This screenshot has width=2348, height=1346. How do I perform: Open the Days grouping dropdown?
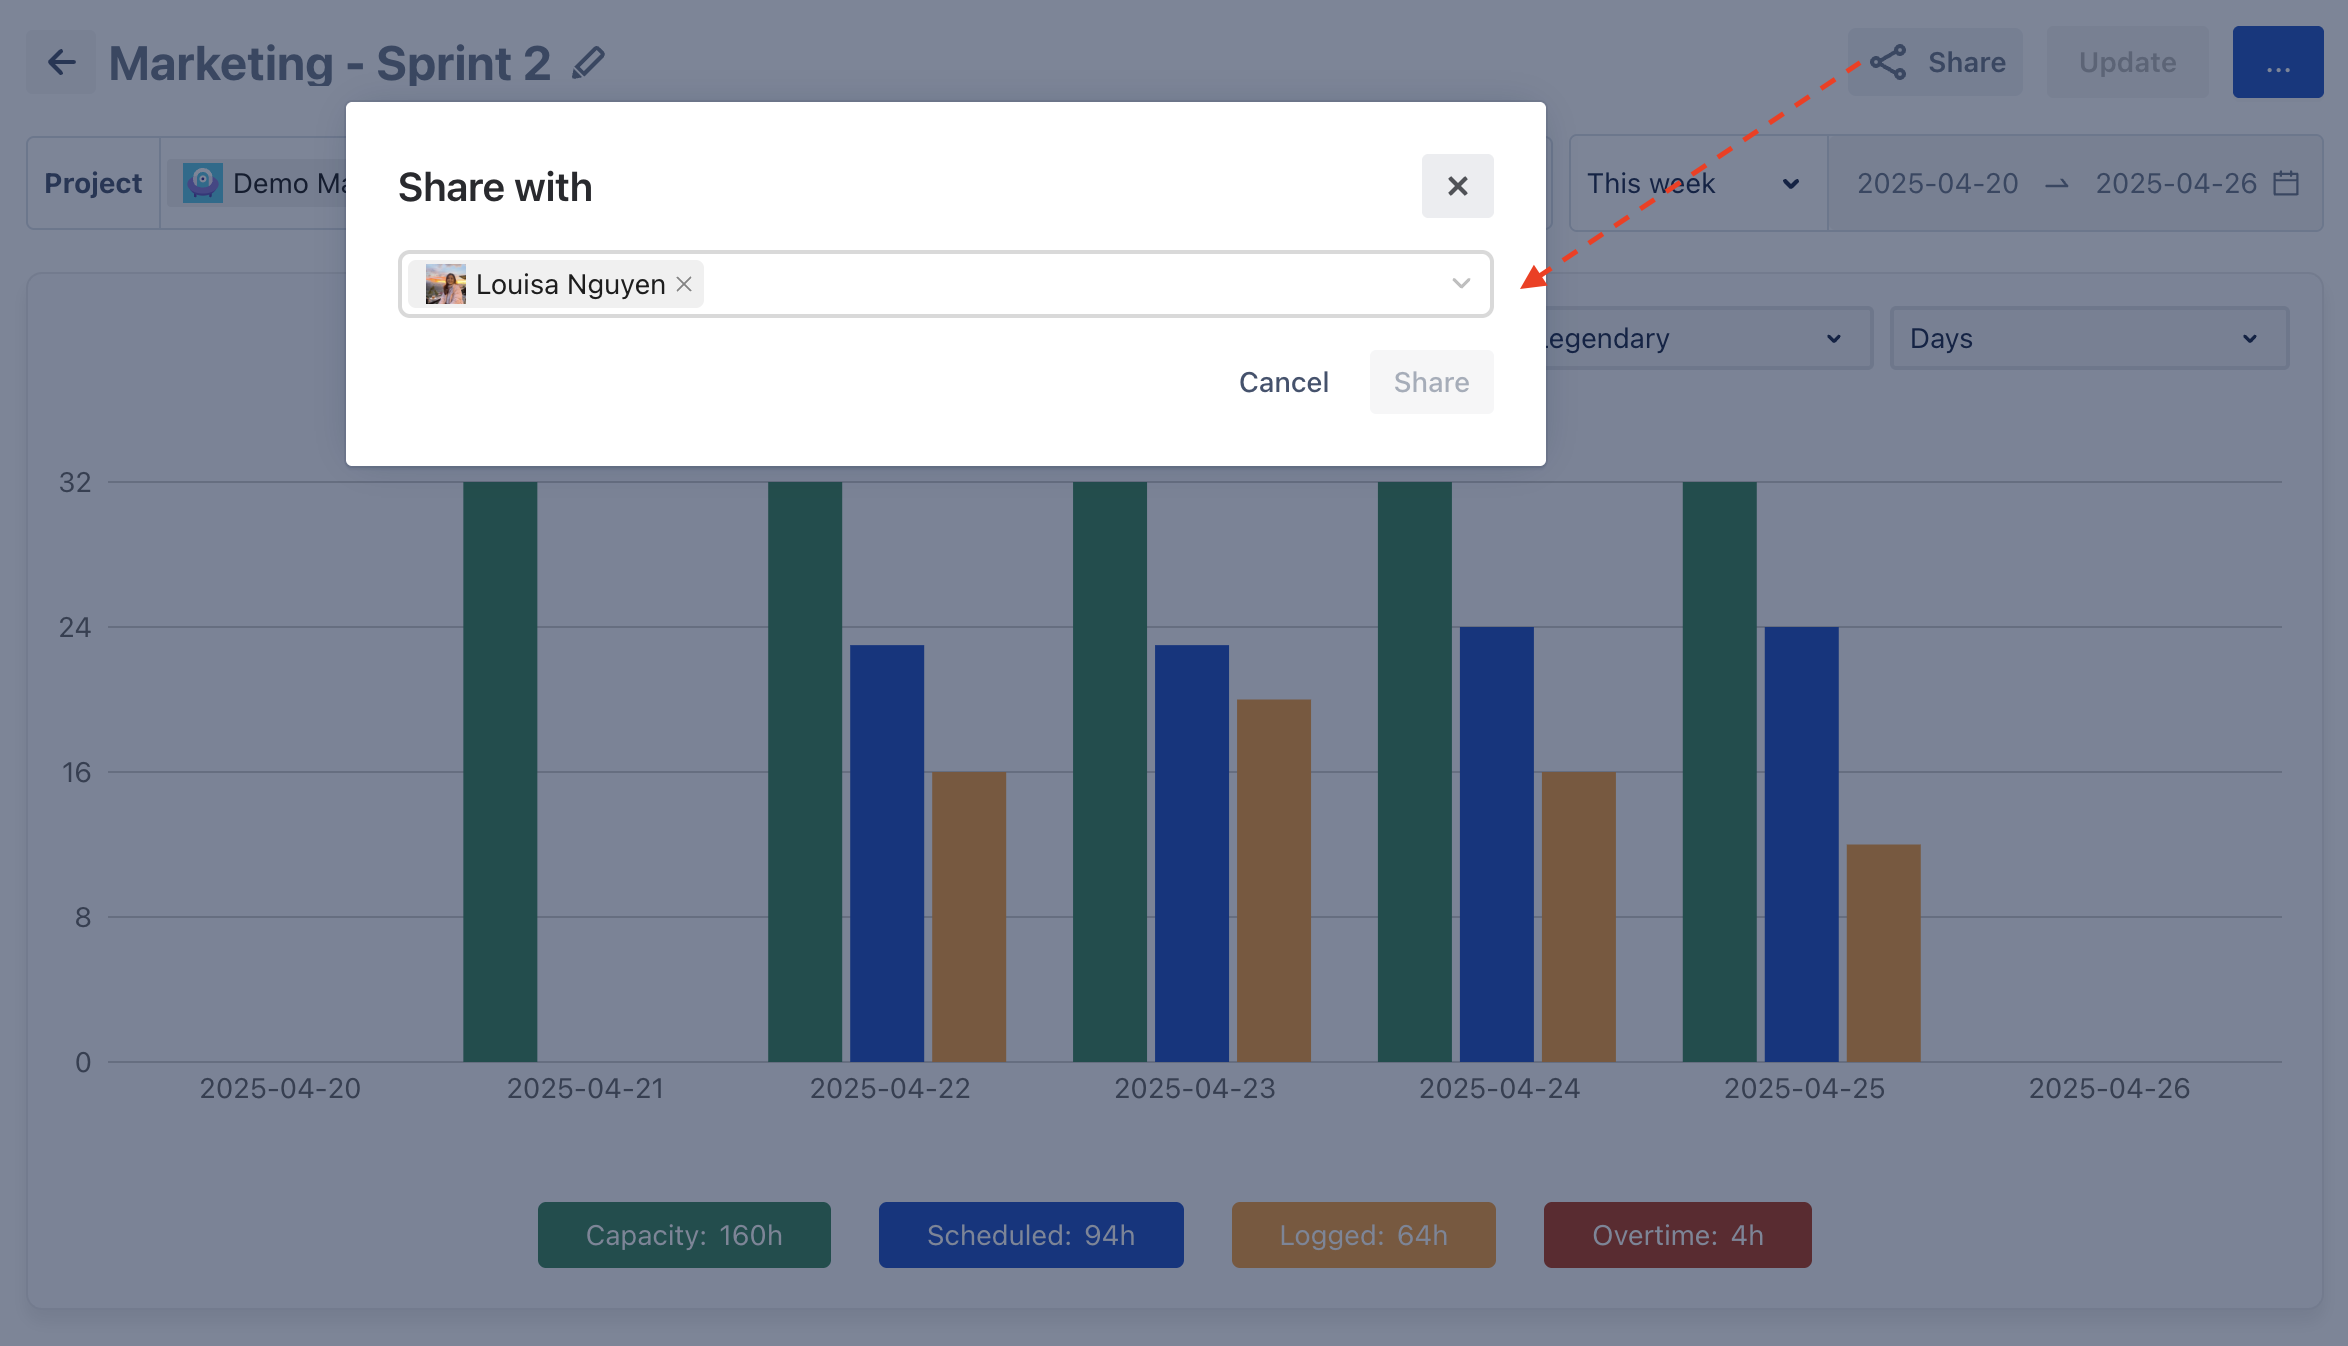pyautogui.click(x=2088, y=338)
